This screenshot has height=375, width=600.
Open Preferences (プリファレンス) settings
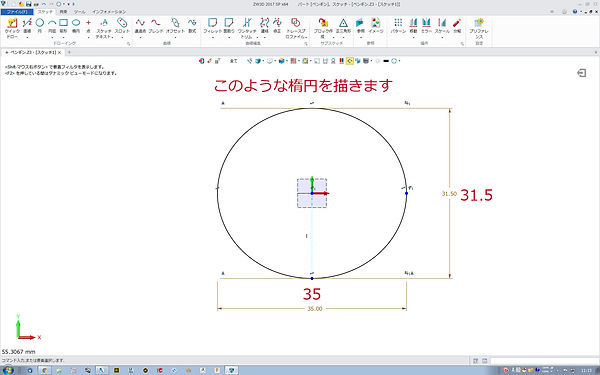click(479, 28)
